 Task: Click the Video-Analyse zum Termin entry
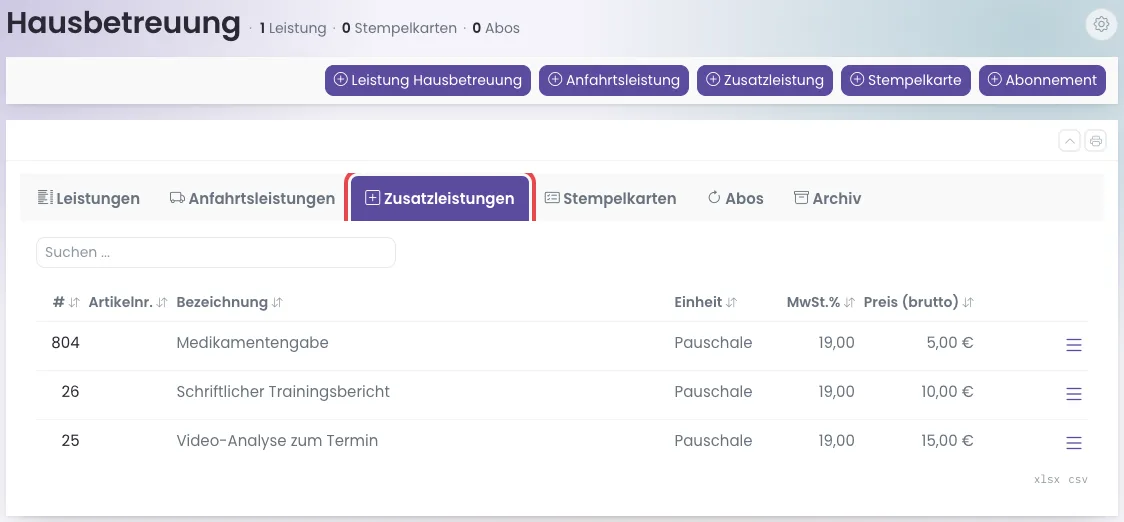[277, 440]
